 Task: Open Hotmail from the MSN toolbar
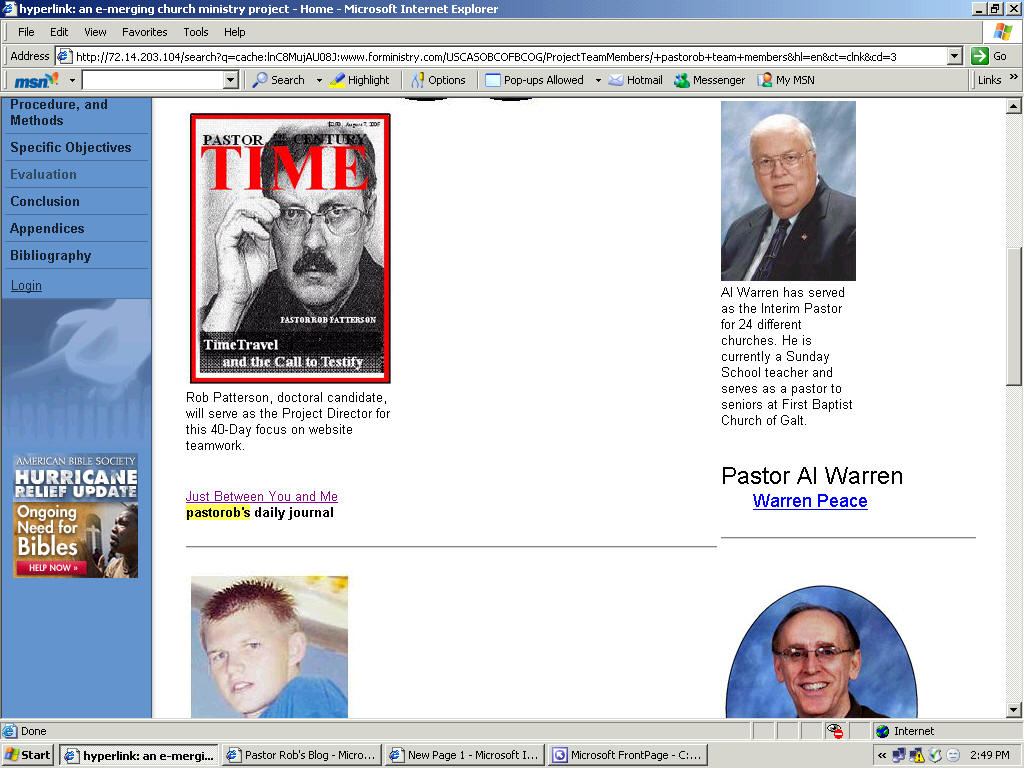635,80
